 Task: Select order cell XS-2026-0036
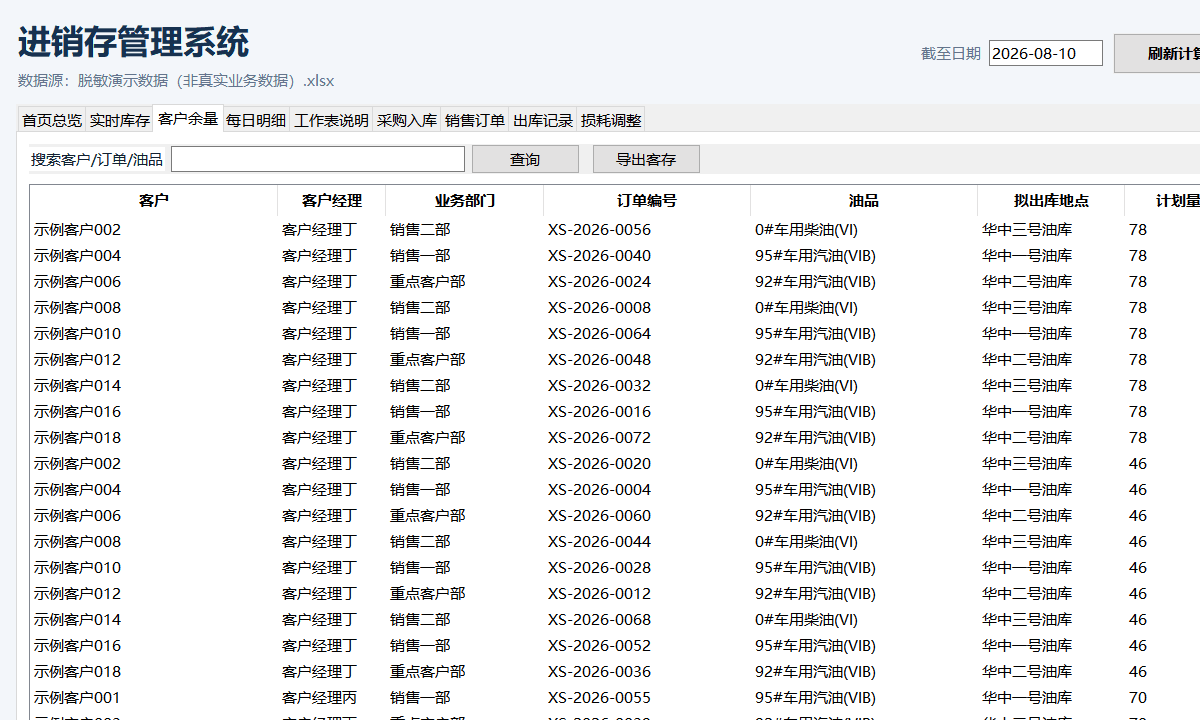click(x=599, y=671)
